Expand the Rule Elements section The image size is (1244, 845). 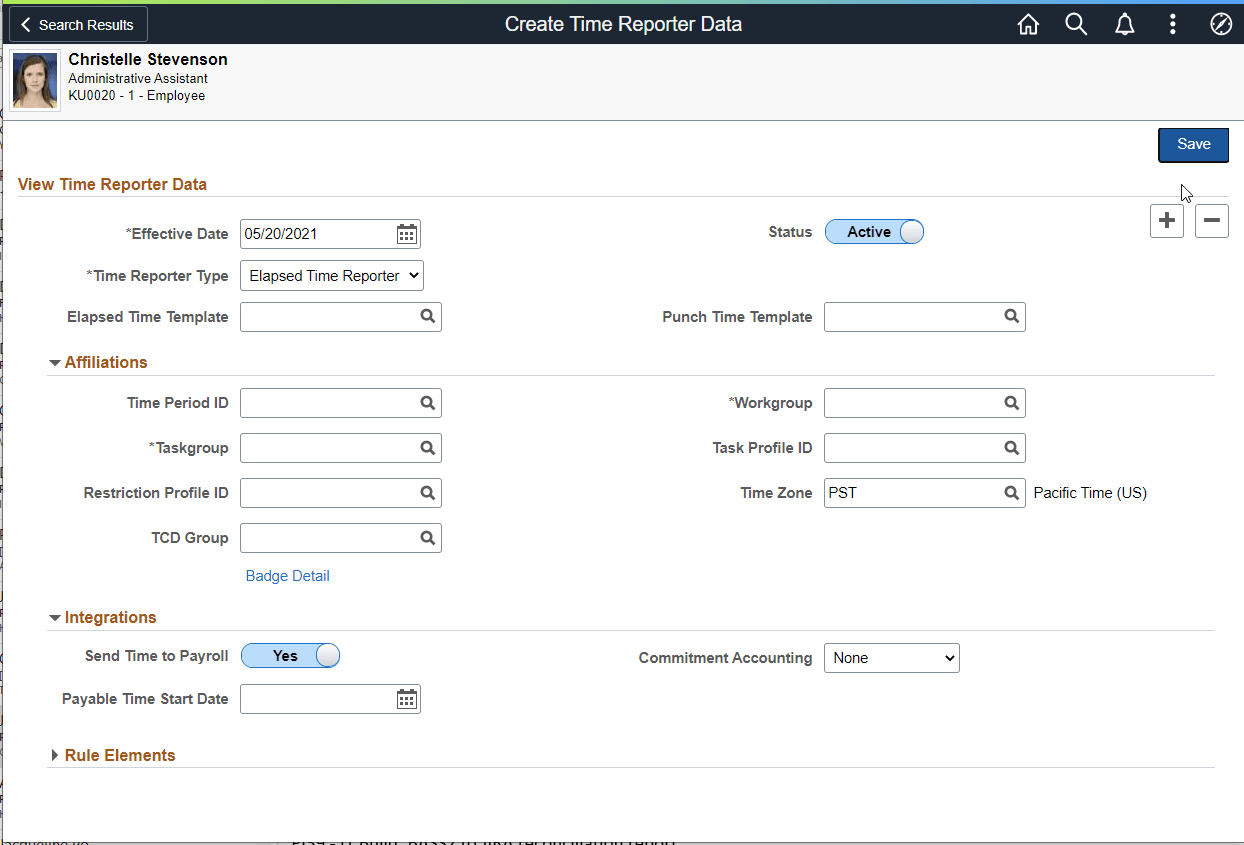click(113, 755)
